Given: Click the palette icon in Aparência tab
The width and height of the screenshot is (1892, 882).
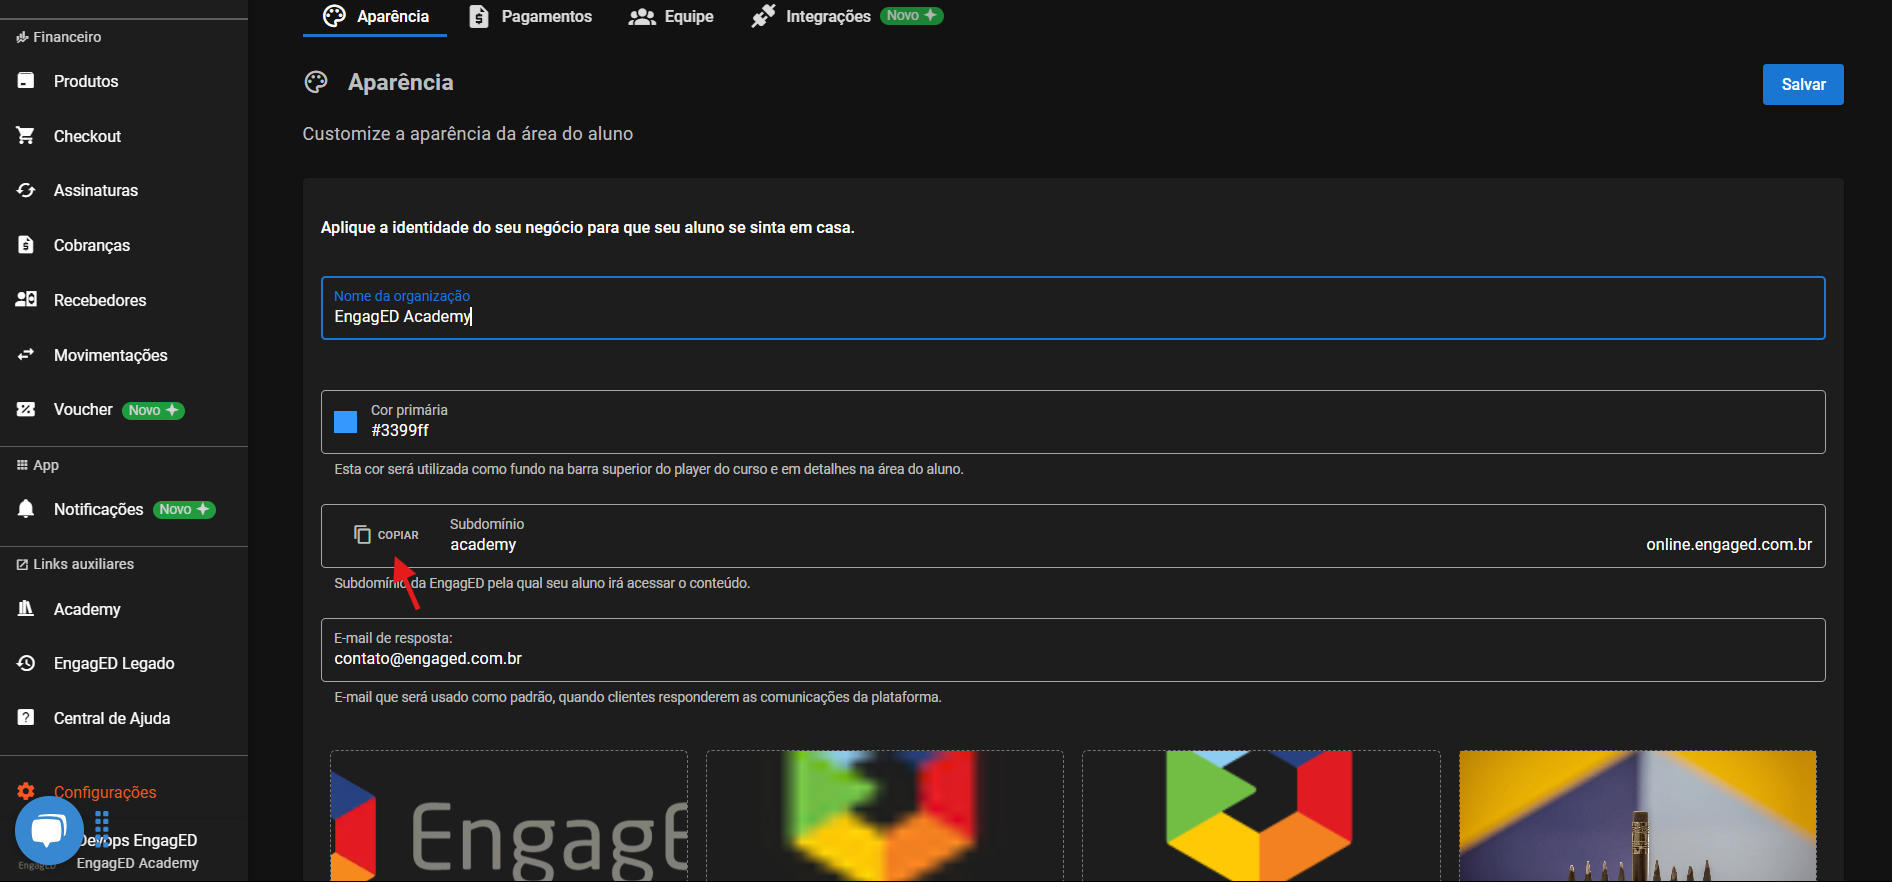Looking at the screenshot, I should pyautogui.click(x=334, y=16).
